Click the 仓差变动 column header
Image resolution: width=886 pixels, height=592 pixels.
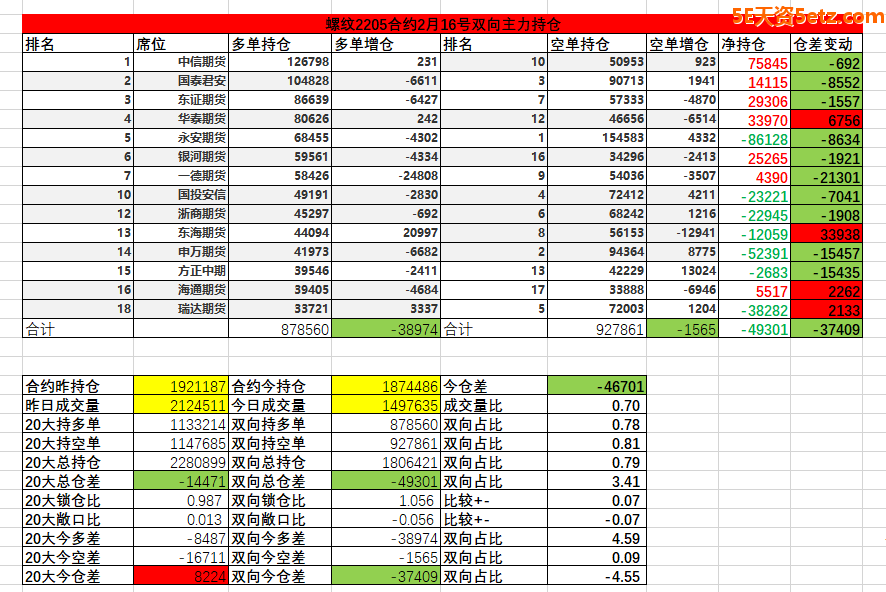[825, 44]
